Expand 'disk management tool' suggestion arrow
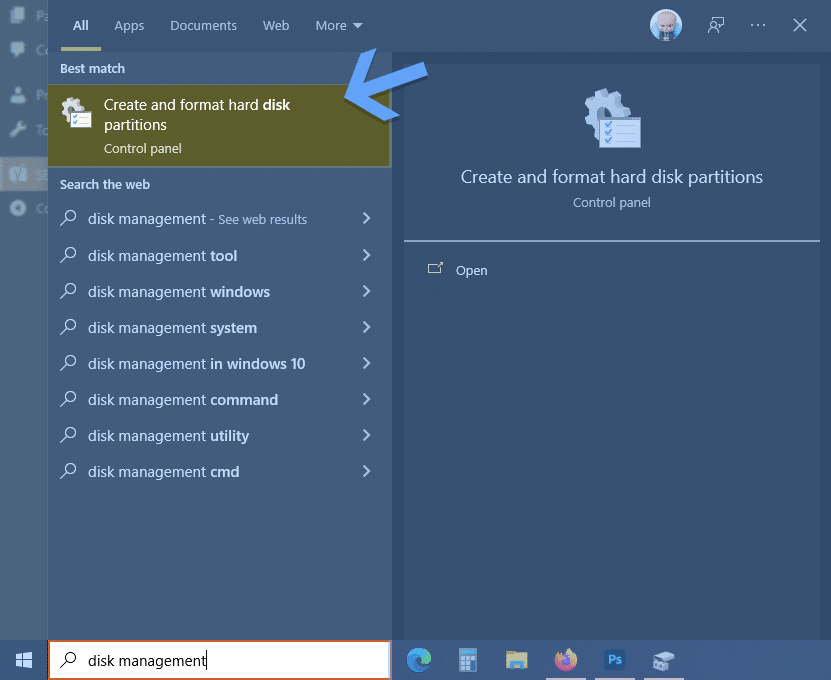Image resolution: width=831 pixels, height=680 pixels. (x=366, y=255)
